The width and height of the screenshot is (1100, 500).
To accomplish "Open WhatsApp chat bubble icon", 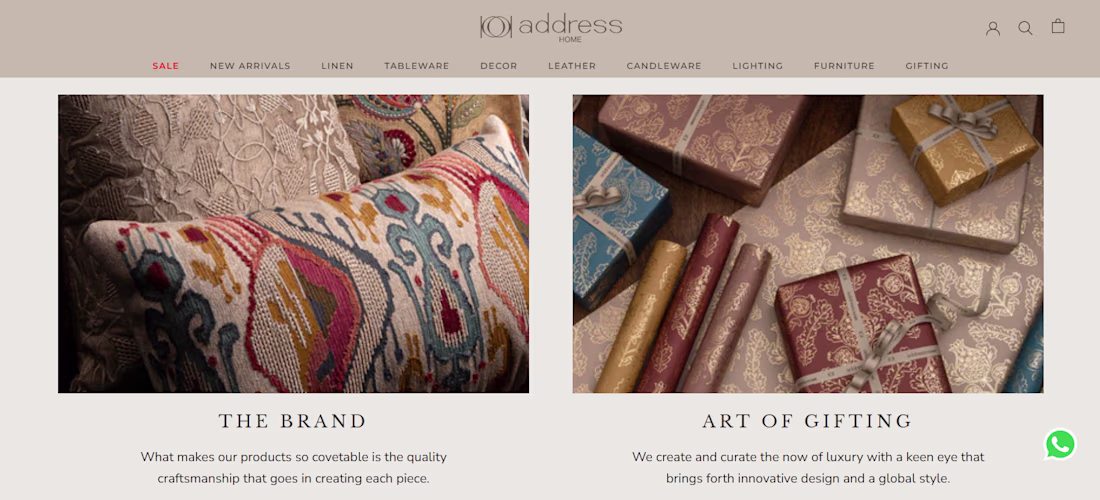I will [1060, 445].
